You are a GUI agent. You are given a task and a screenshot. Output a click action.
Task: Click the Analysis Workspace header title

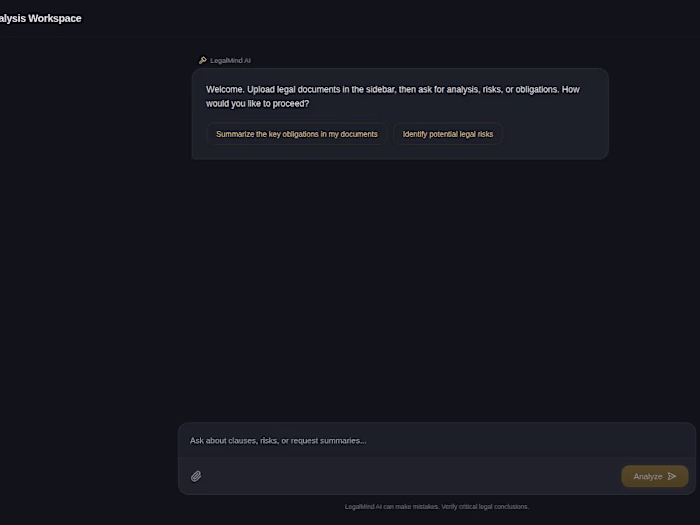click(x=41, y=18)
